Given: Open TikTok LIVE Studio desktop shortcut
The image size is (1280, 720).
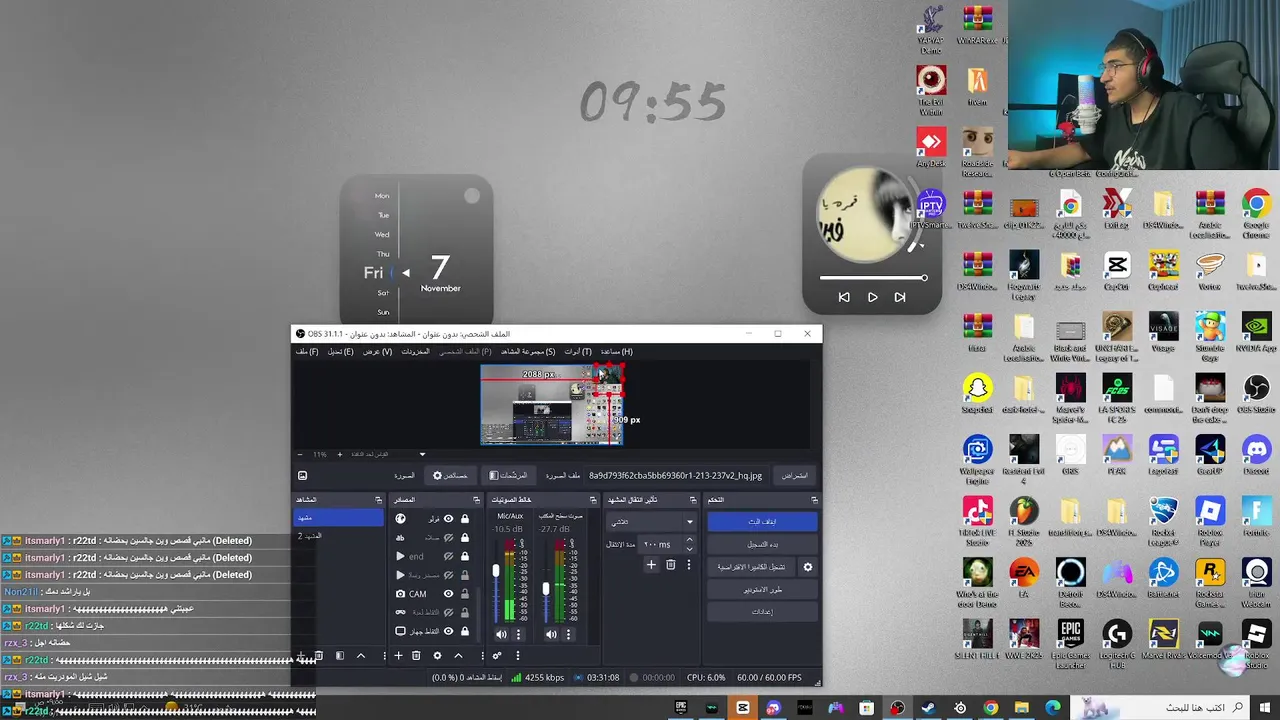Looking at the screenshot, I should (x=977, y=516).
